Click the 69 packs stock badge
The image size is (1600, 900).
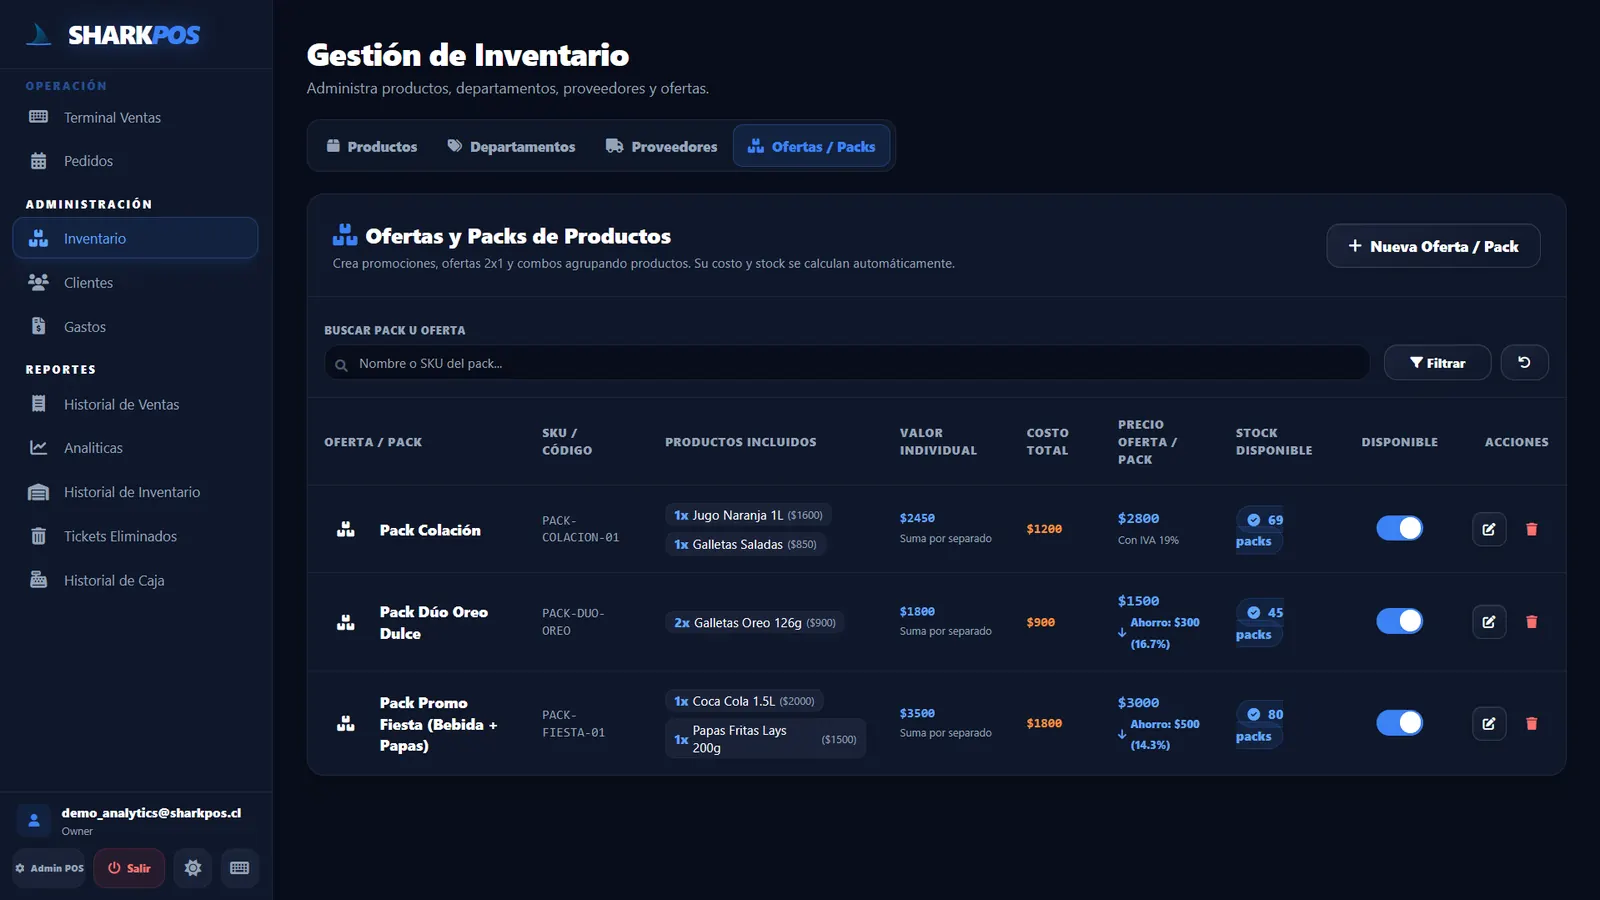click(x=1260, y=530)
